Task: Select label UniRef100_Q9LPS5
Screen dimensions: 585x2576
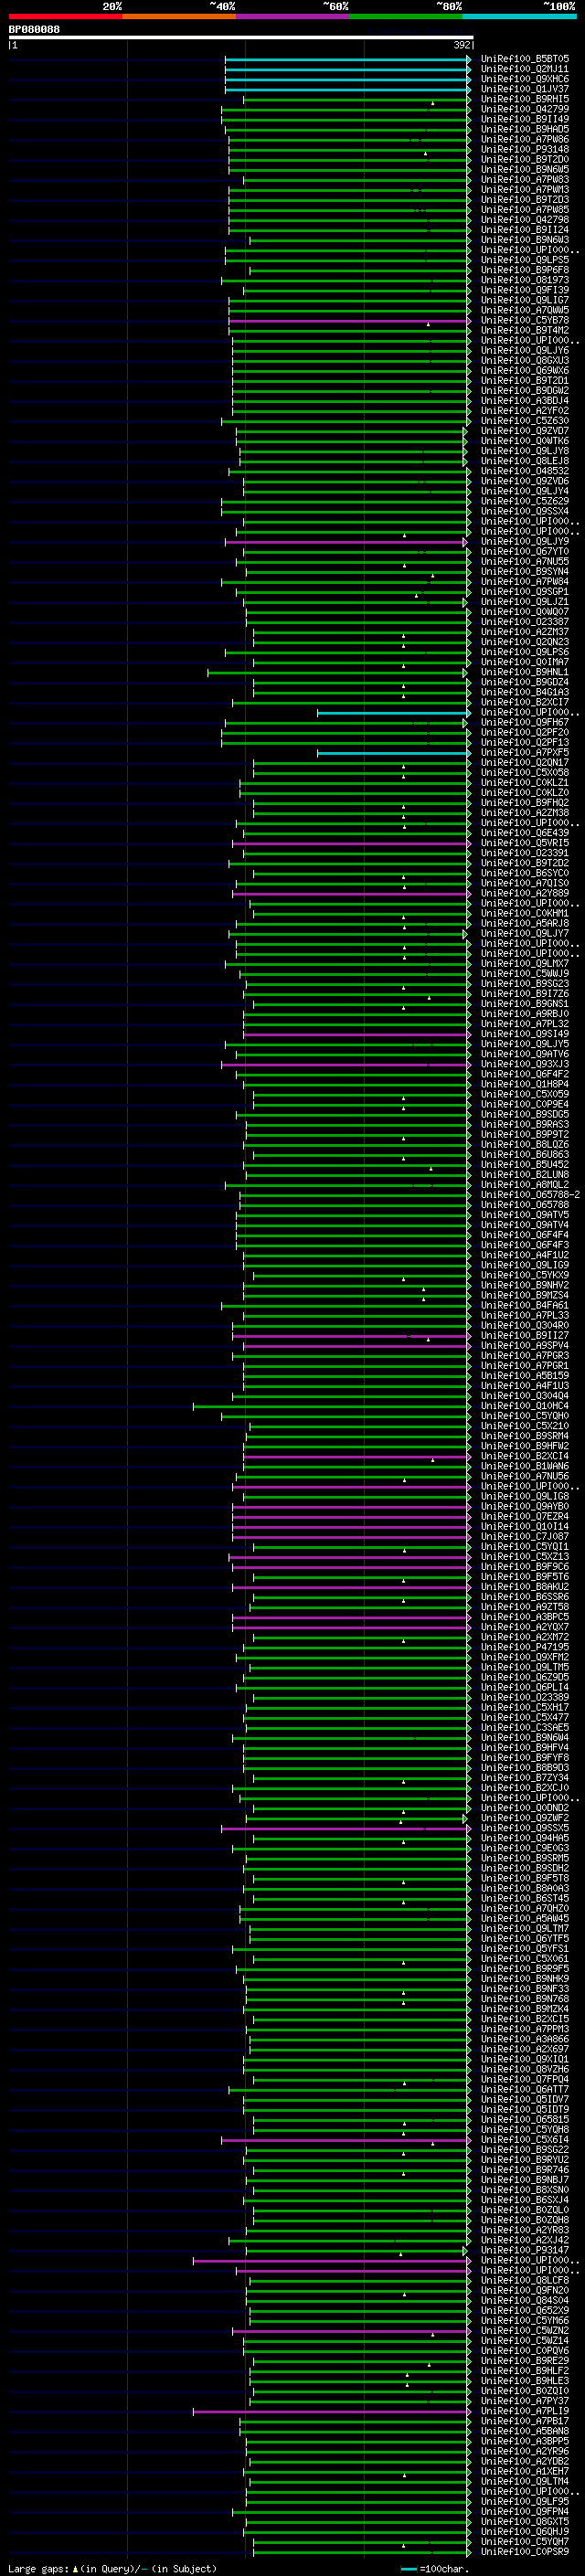Action: pos(525,260)
